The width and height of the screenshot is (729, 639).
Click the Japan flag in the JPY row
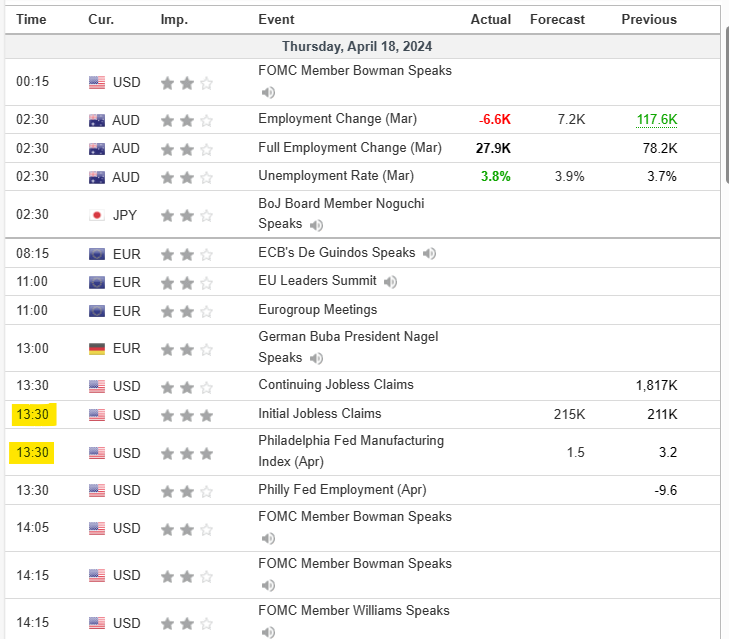point(97,215)
